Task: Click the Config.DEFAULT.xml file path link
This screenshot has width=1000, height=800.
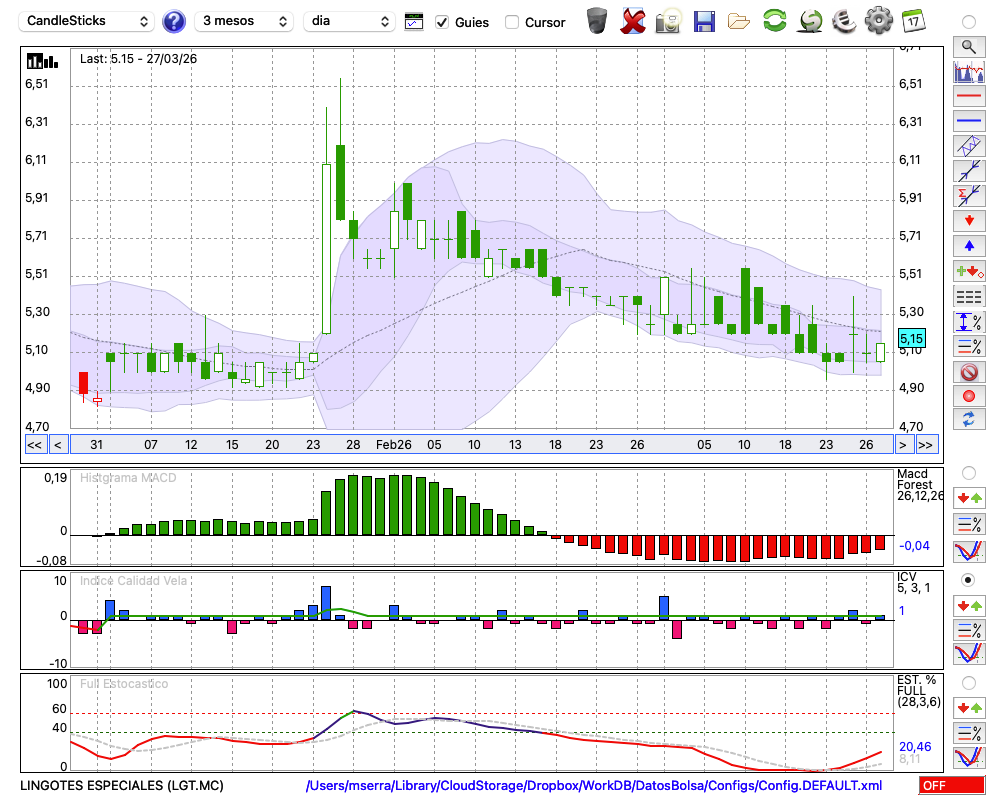Action: click(x=594, y=786)
